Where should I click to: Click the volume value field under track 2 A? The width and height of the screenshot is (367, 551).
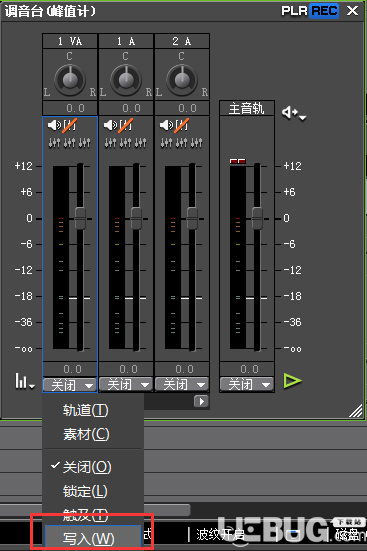[x=182, y=369]
